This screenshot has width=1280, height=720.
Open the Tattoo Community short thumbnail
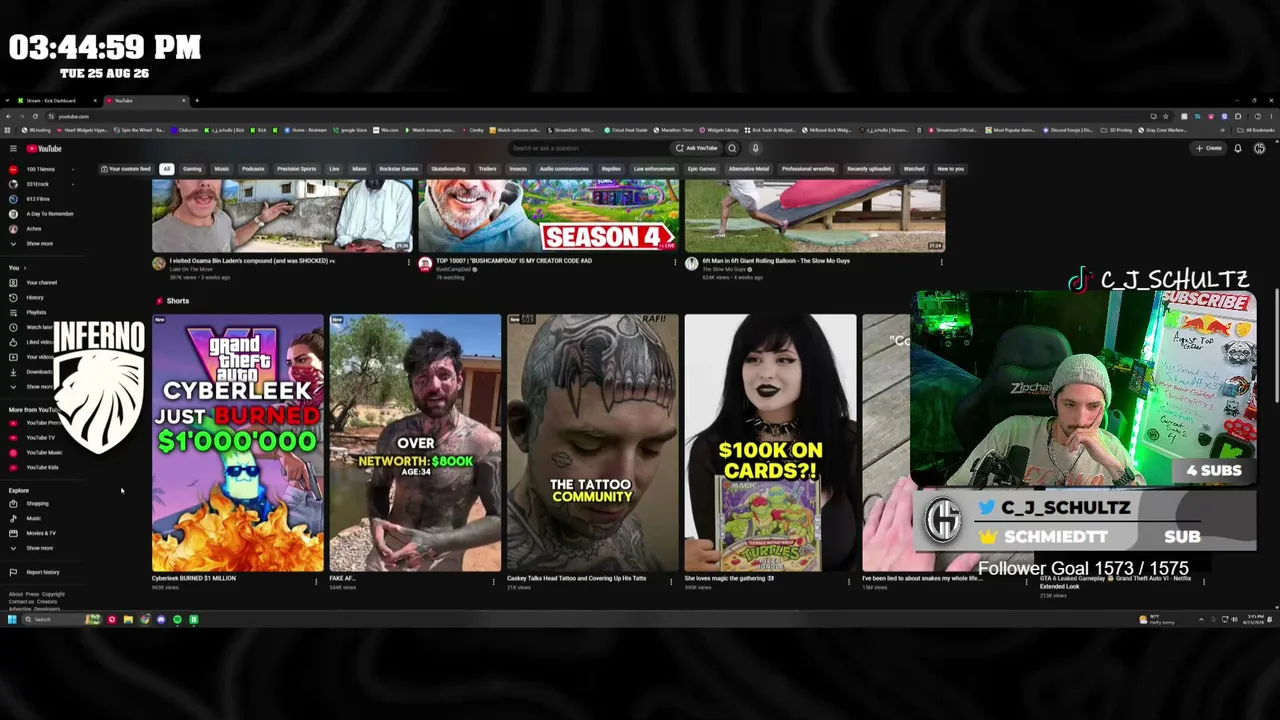point(592,443)
